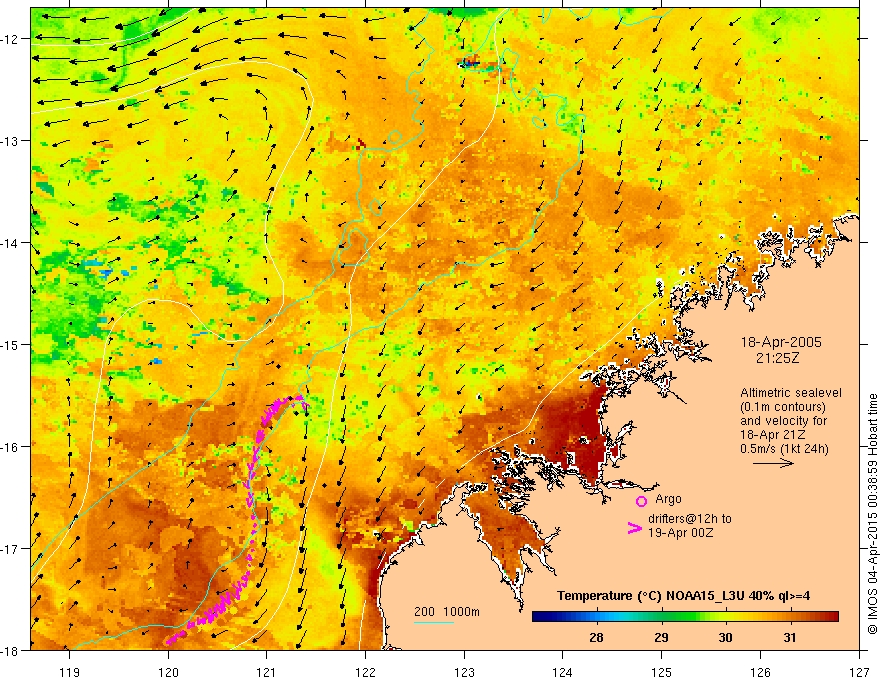Click the "(0.1m contours)" text
880x680 pixels.
point(783,407)
